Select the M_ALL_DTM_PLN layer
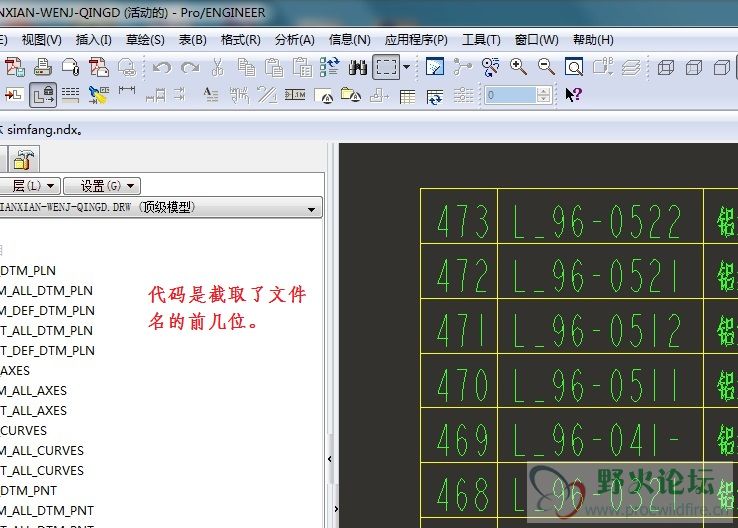Viewport: 738px width, 528px height. [x=46, y=291]
